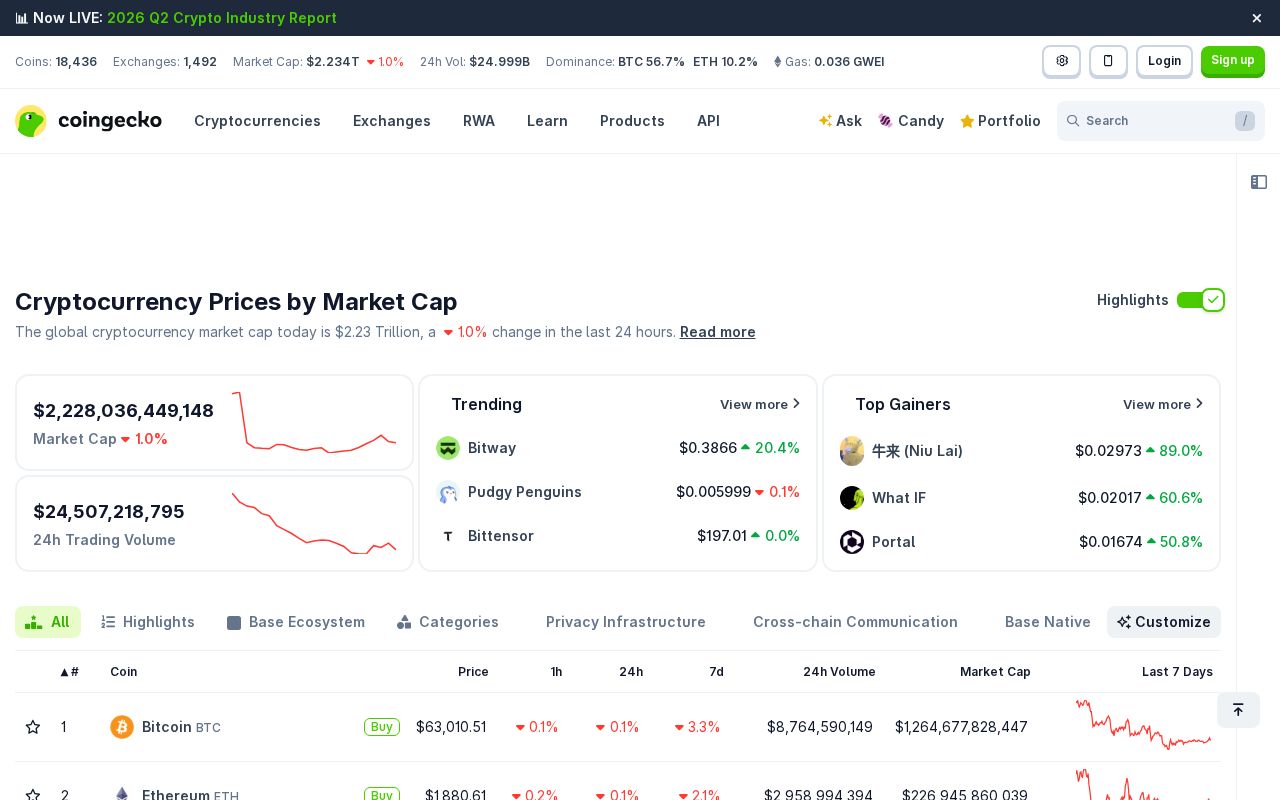Click the Coins 18,436 count
Viewport: 1280px width, 800px height.
click(56, 62)
